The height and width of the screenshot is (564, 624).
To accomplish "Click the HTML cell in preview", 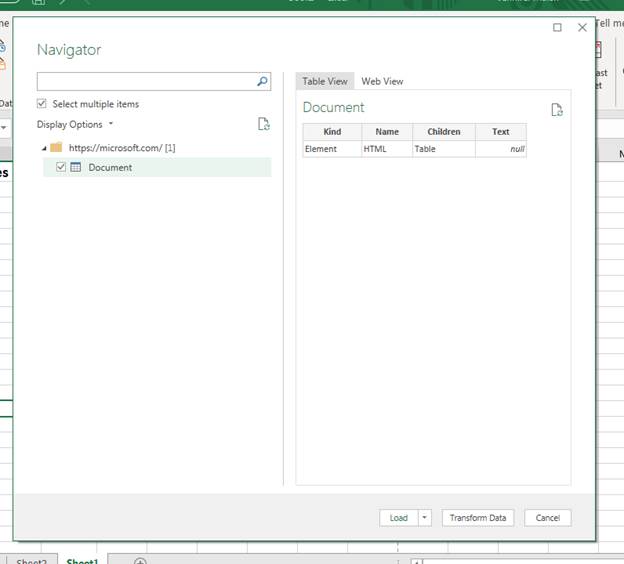I will pyautogui.click(x=387, y=149).
